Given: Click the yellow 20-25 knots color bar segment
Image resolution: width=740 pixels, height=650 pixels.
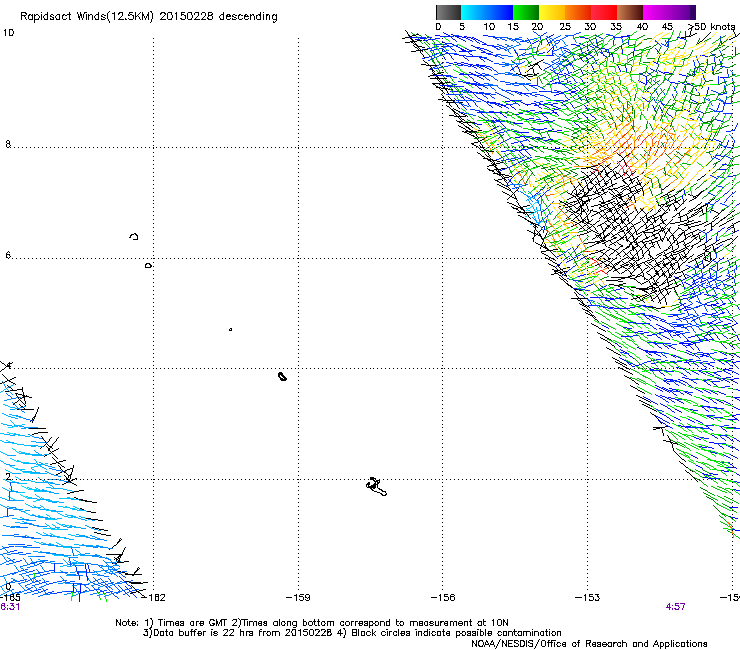Looking at the screenshot, I should click(x=552, y=12).
